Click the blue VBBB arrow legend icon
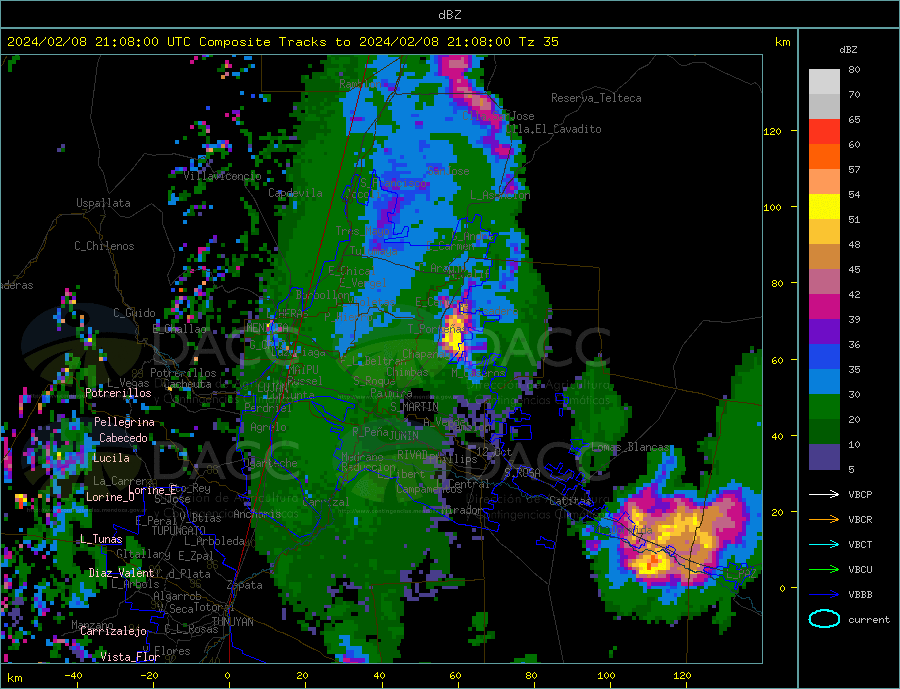The height and width of the screenshot is (689, 900). 824,595
